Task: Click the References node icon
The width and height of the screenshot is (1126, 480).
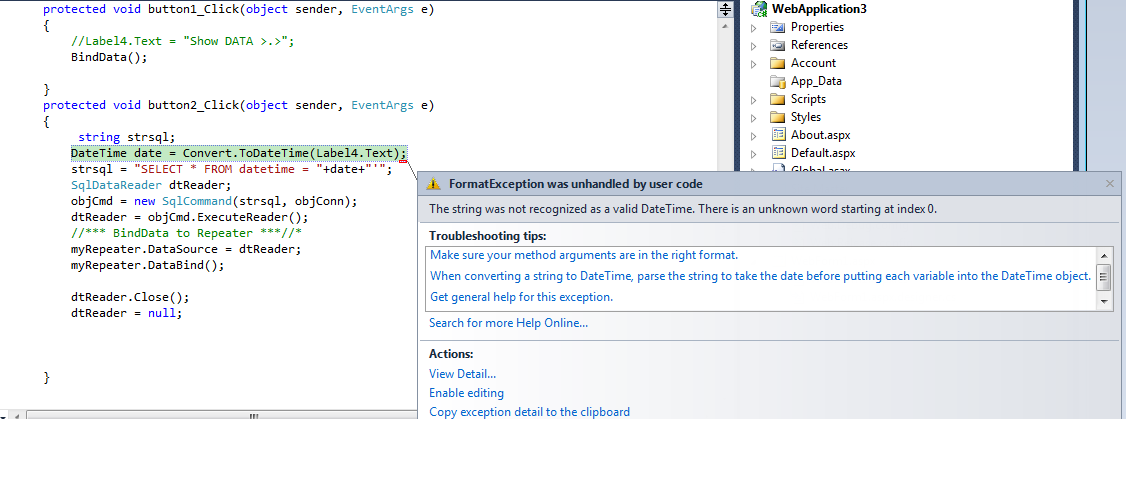Action: pos(778,45)
